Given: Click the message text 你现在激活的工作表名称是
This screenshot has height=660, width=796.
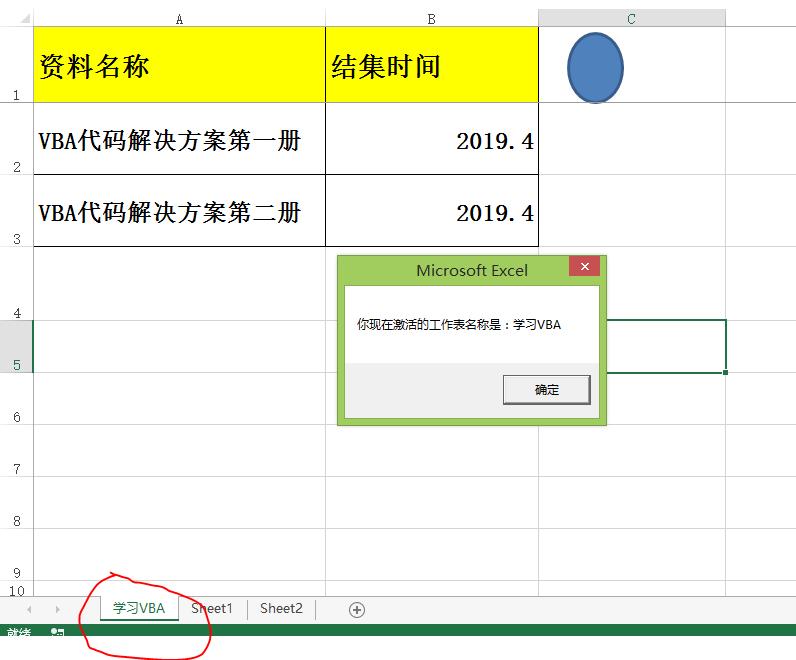Looking at the screenshot, I should point(428,324).
